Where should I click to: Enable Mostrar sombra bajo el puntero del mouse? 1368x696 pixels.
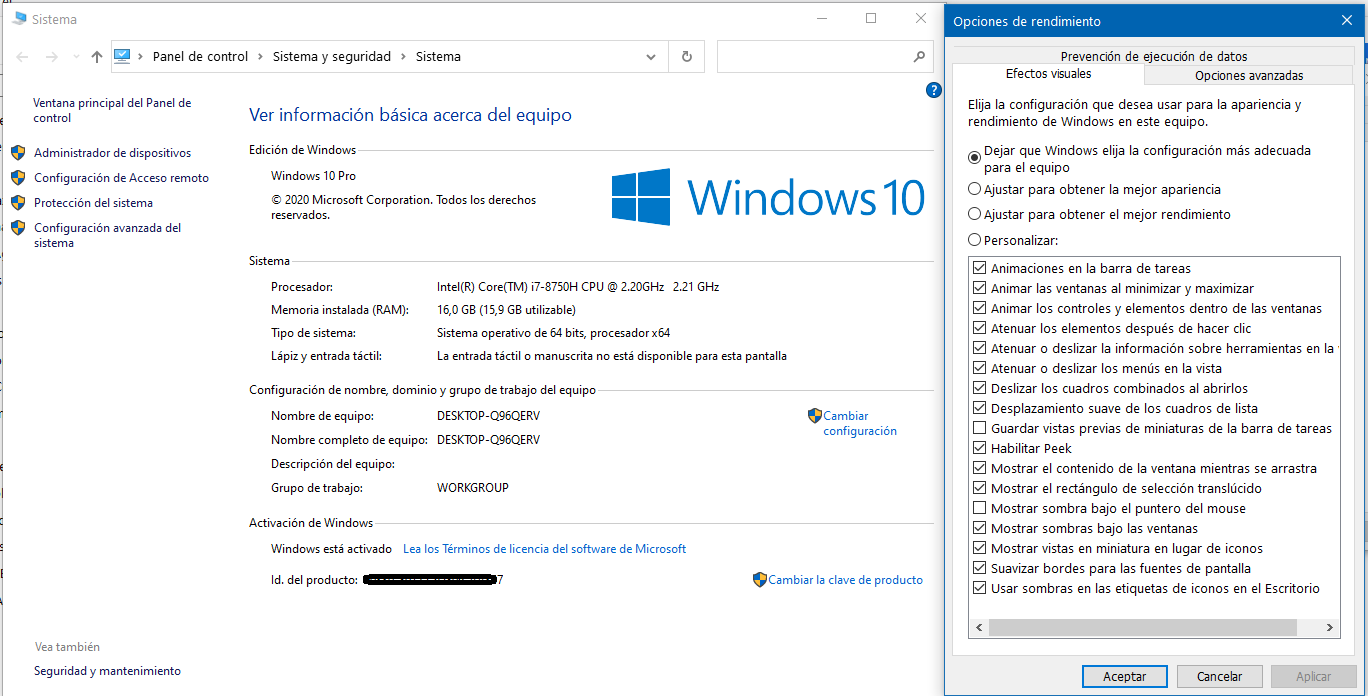pos(980,508)
